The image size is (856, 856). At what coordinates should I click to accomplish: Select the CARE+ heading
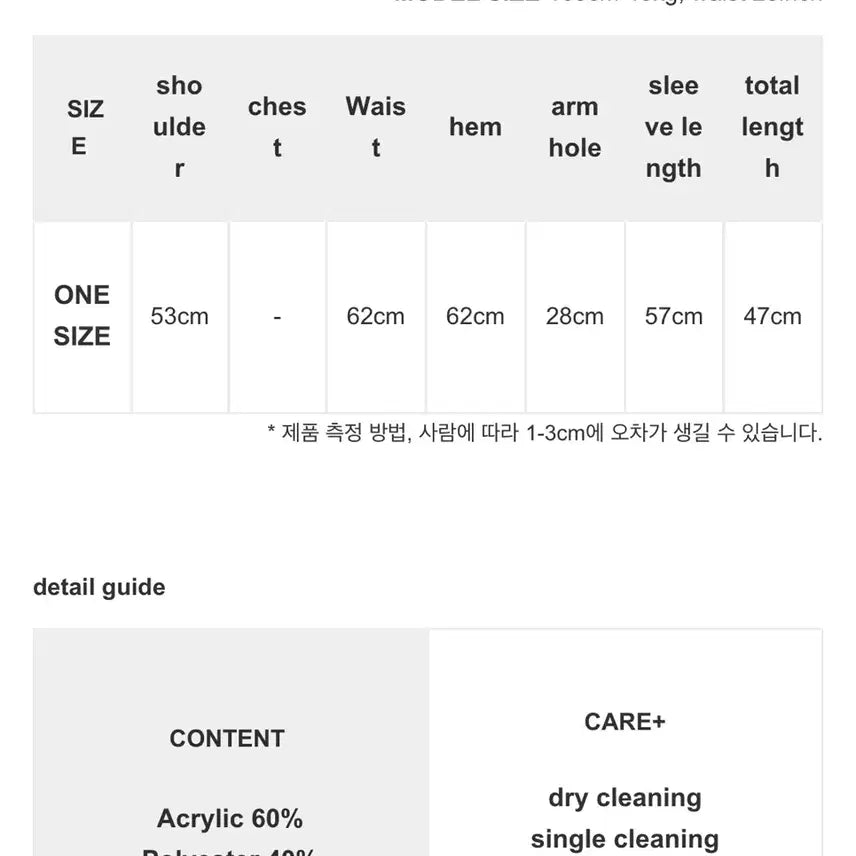click(625, 722)
